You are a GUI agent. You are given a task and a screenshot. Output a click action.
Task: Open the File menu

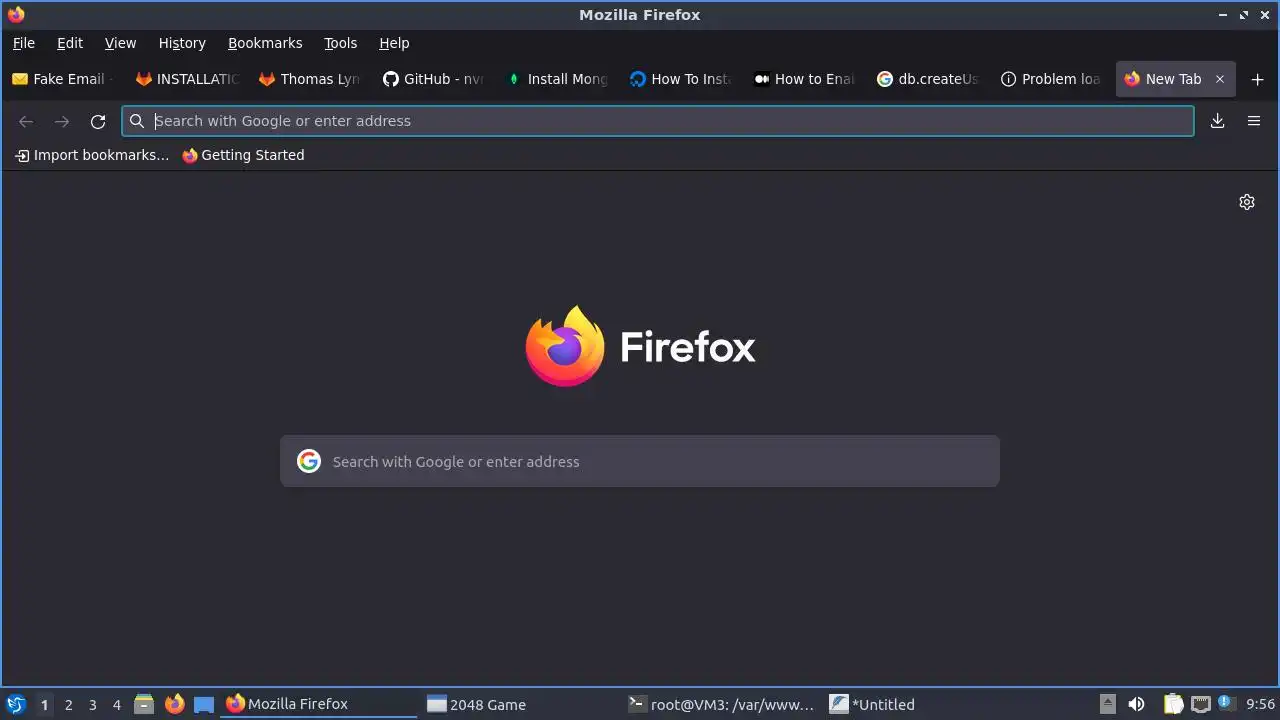coord(24,43)
